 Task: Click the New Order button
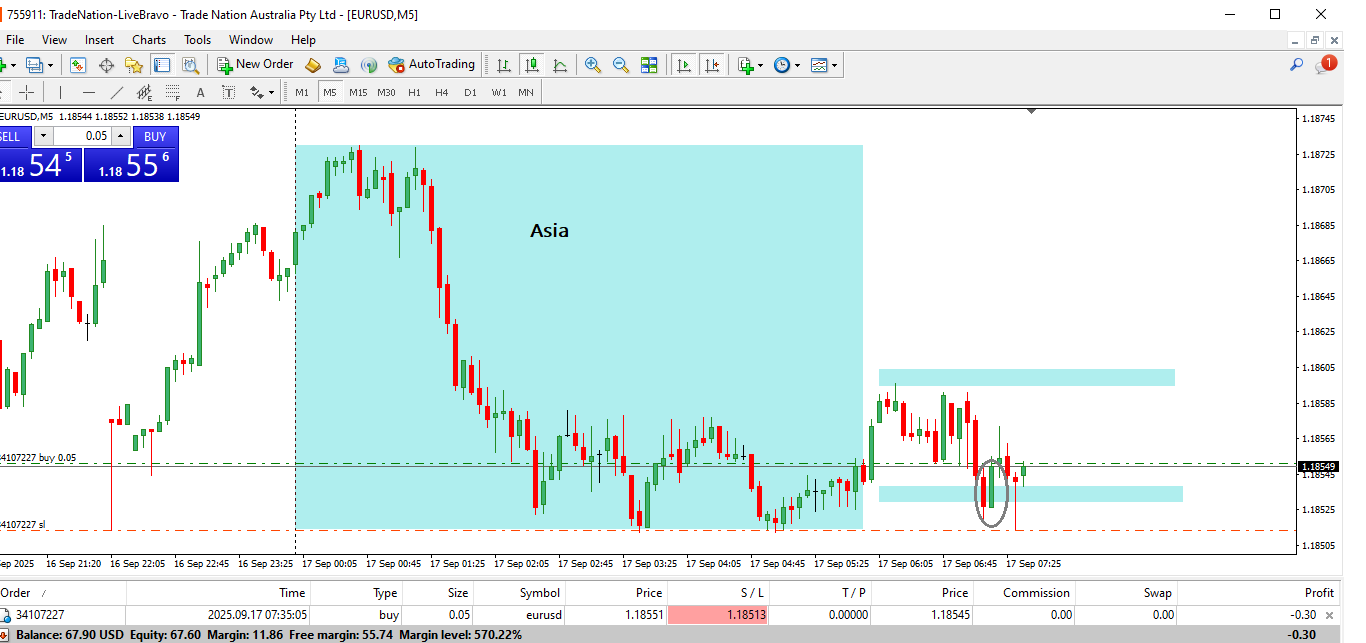(255, 65)
